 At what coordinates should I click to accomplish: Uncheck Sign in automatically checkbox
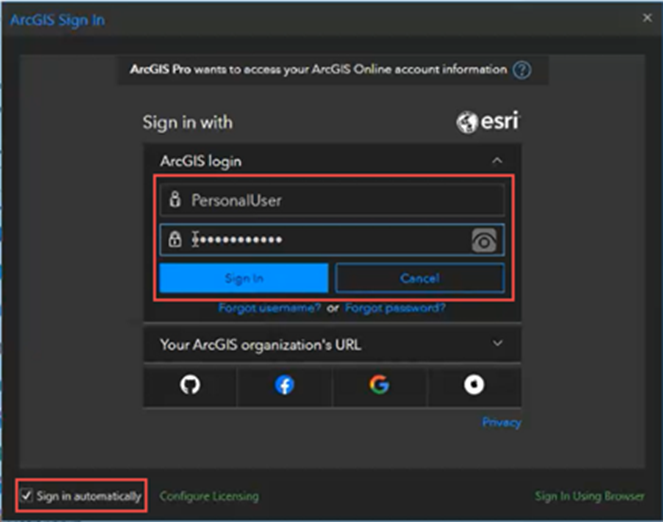[x=26, y=495]
